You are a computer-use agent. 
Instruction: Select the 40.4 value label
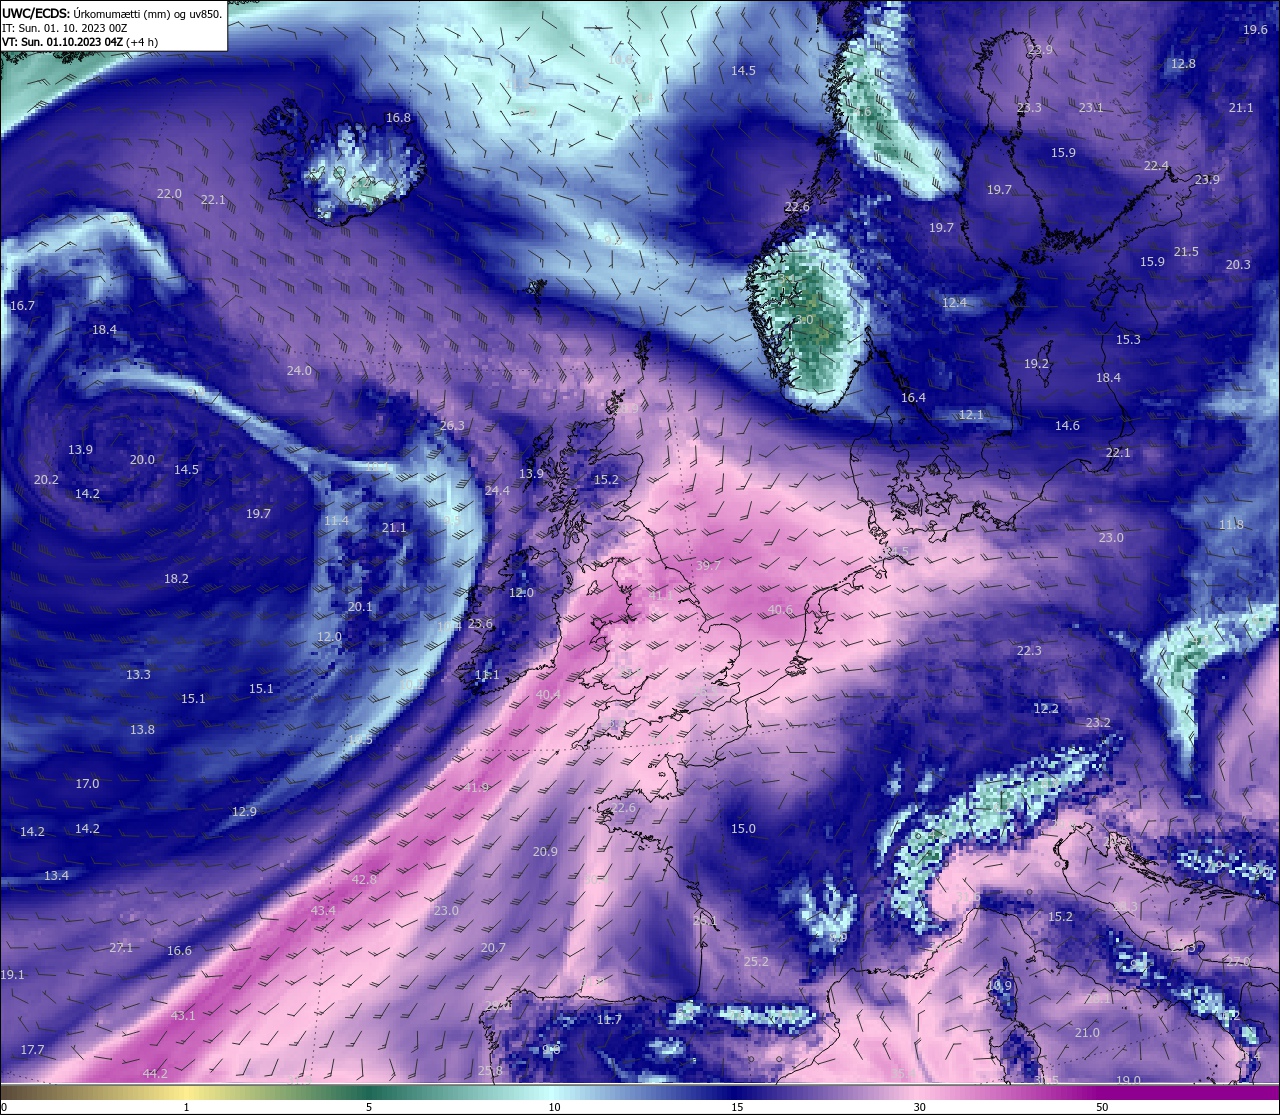pos(548,695)
